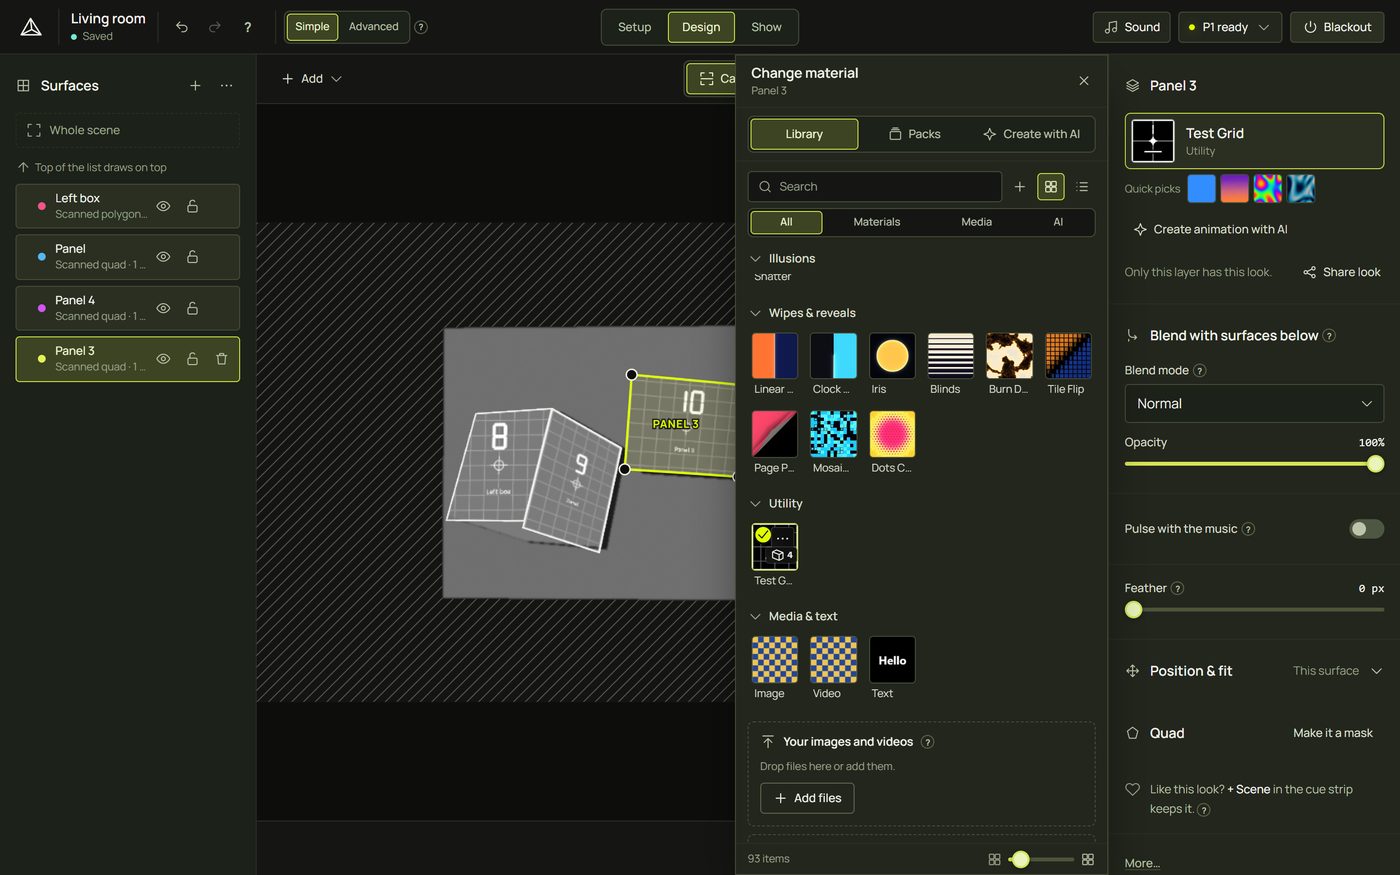This screenshot has width=1400, height=875.
Task: Click larger thumbnails icon at bottom
Action: click(x=1088, y=859)
